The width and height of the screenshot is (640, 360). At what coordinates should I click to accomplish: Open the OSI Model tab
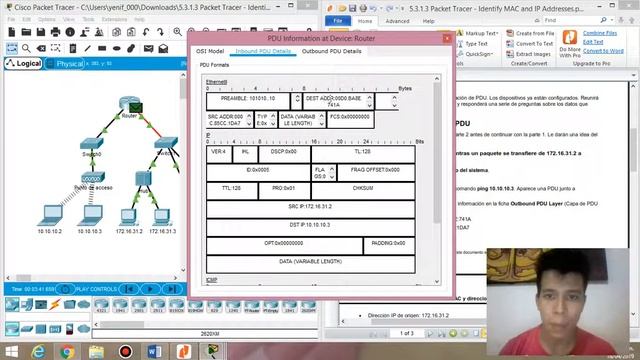[210, 51]
